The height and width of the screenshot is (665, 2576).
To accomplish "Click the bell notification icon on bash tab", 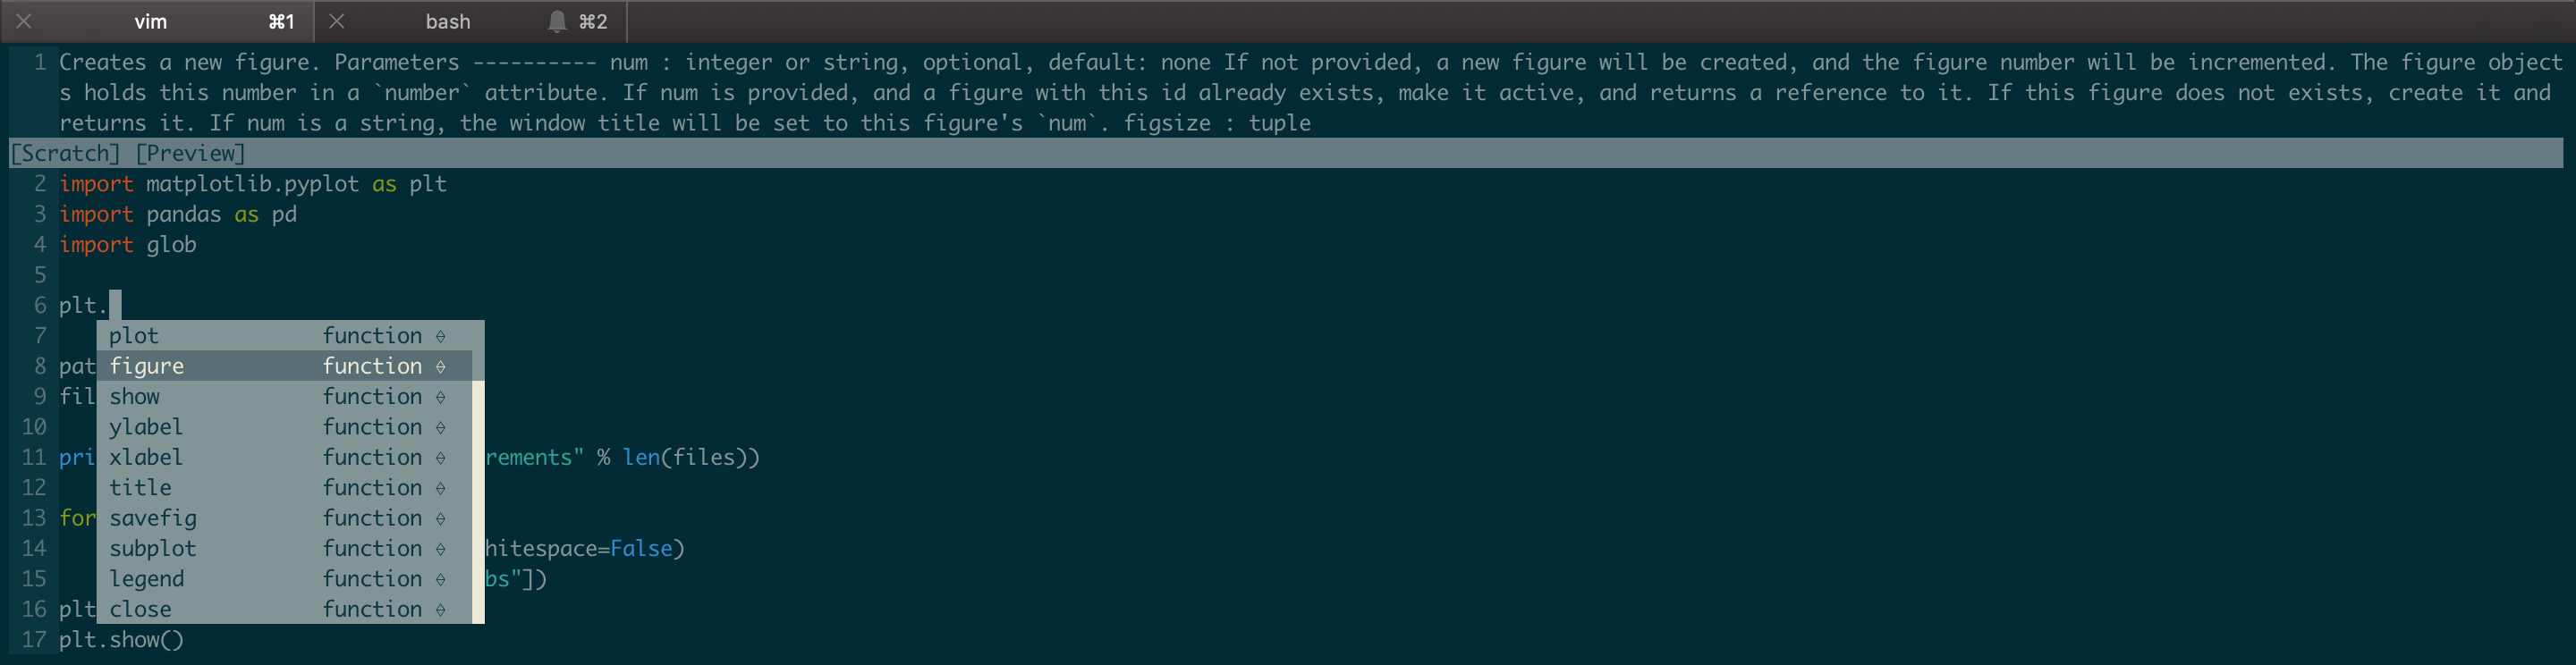I will 557,20.
